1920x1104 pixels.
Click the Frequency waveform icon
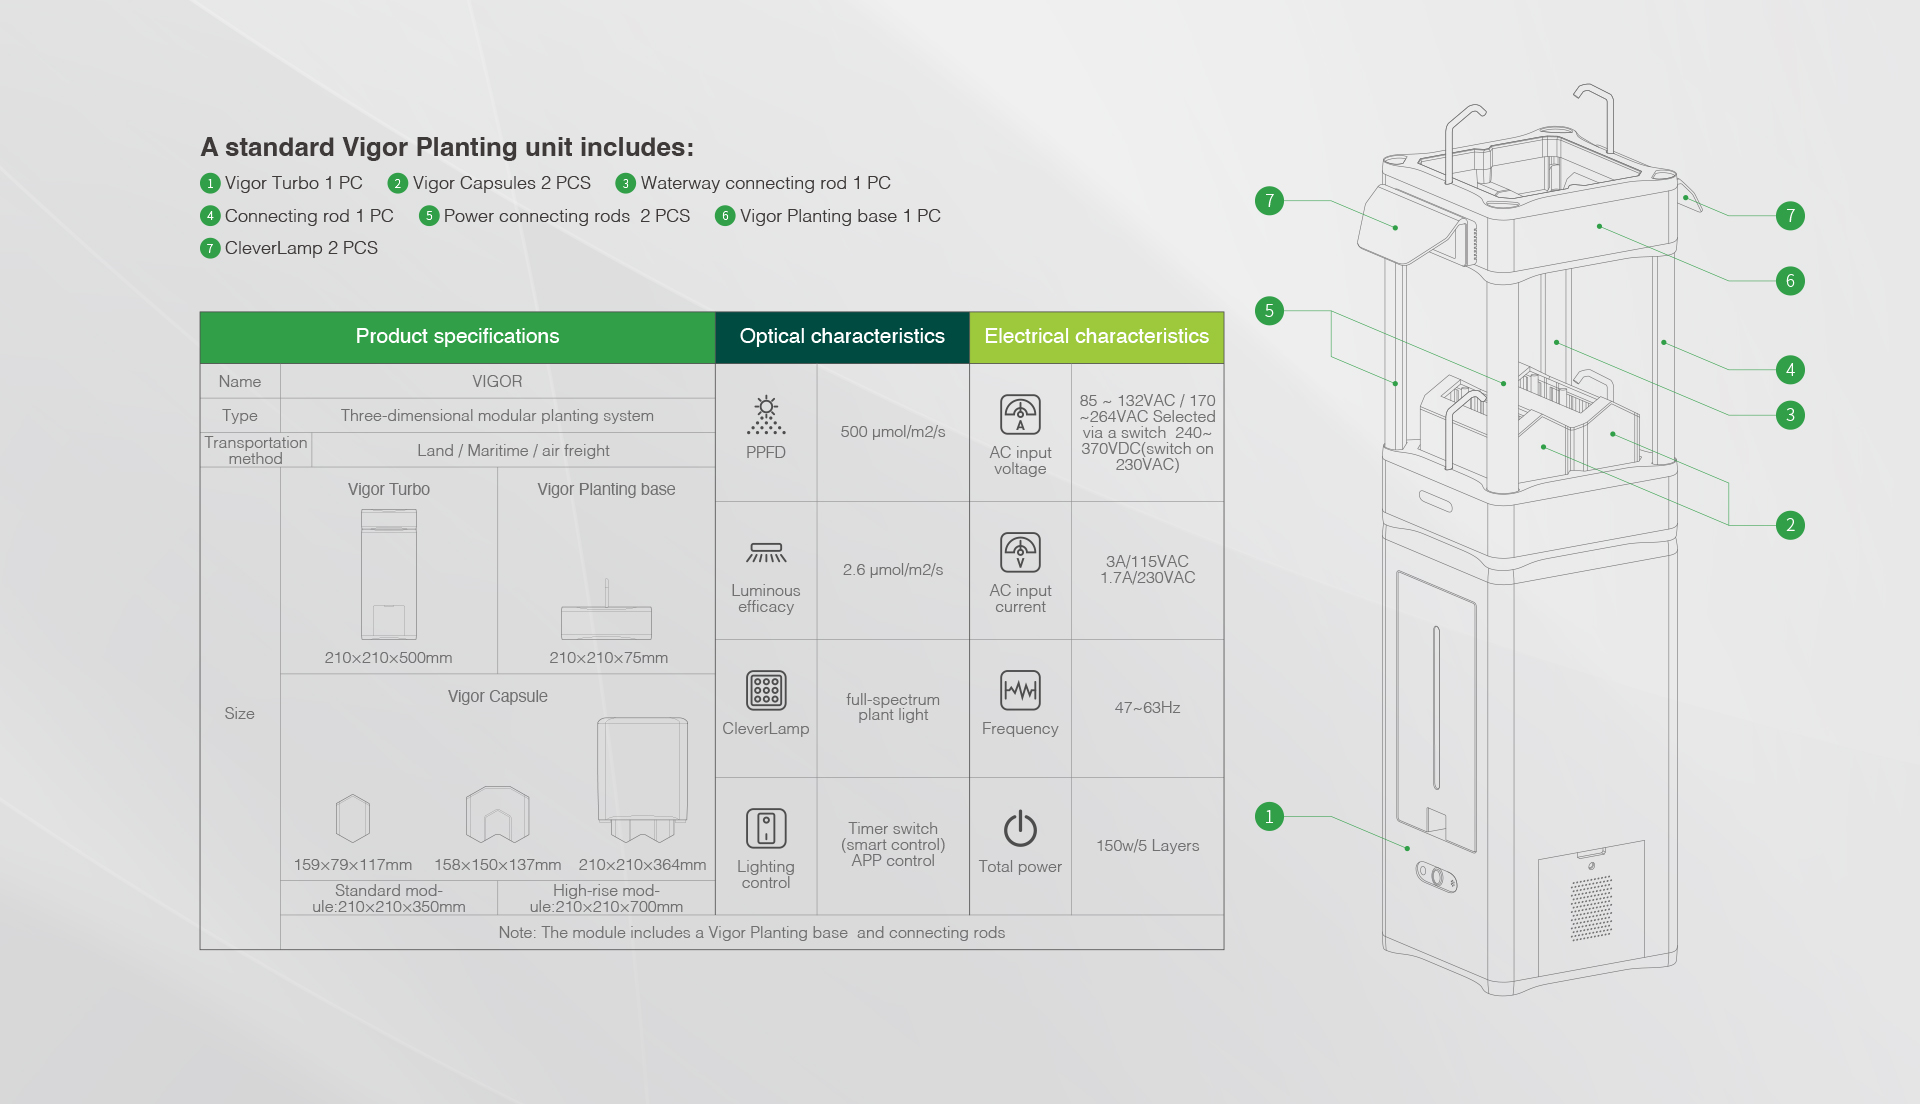[1020, 690]
